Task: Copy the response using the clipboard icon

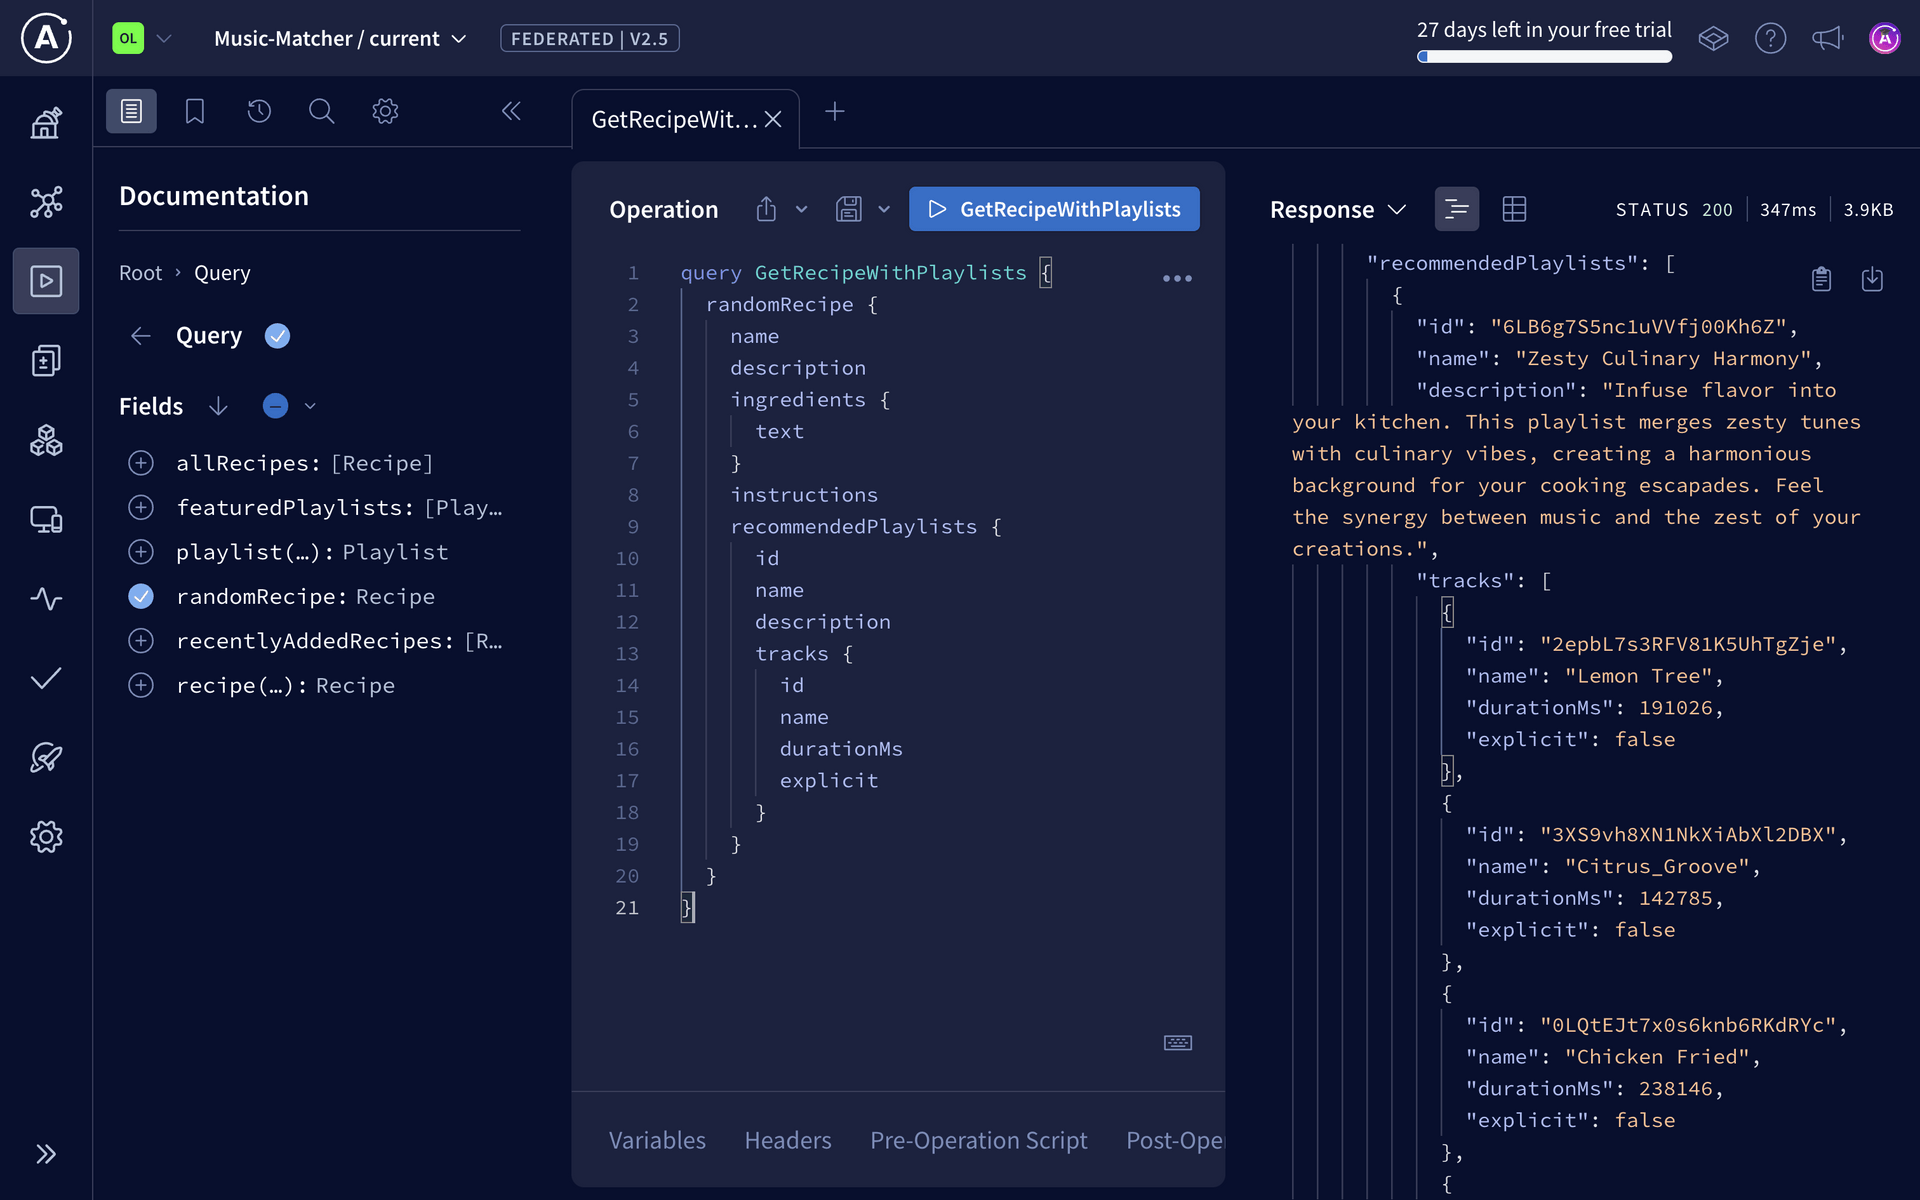Action: [1821, 279]
